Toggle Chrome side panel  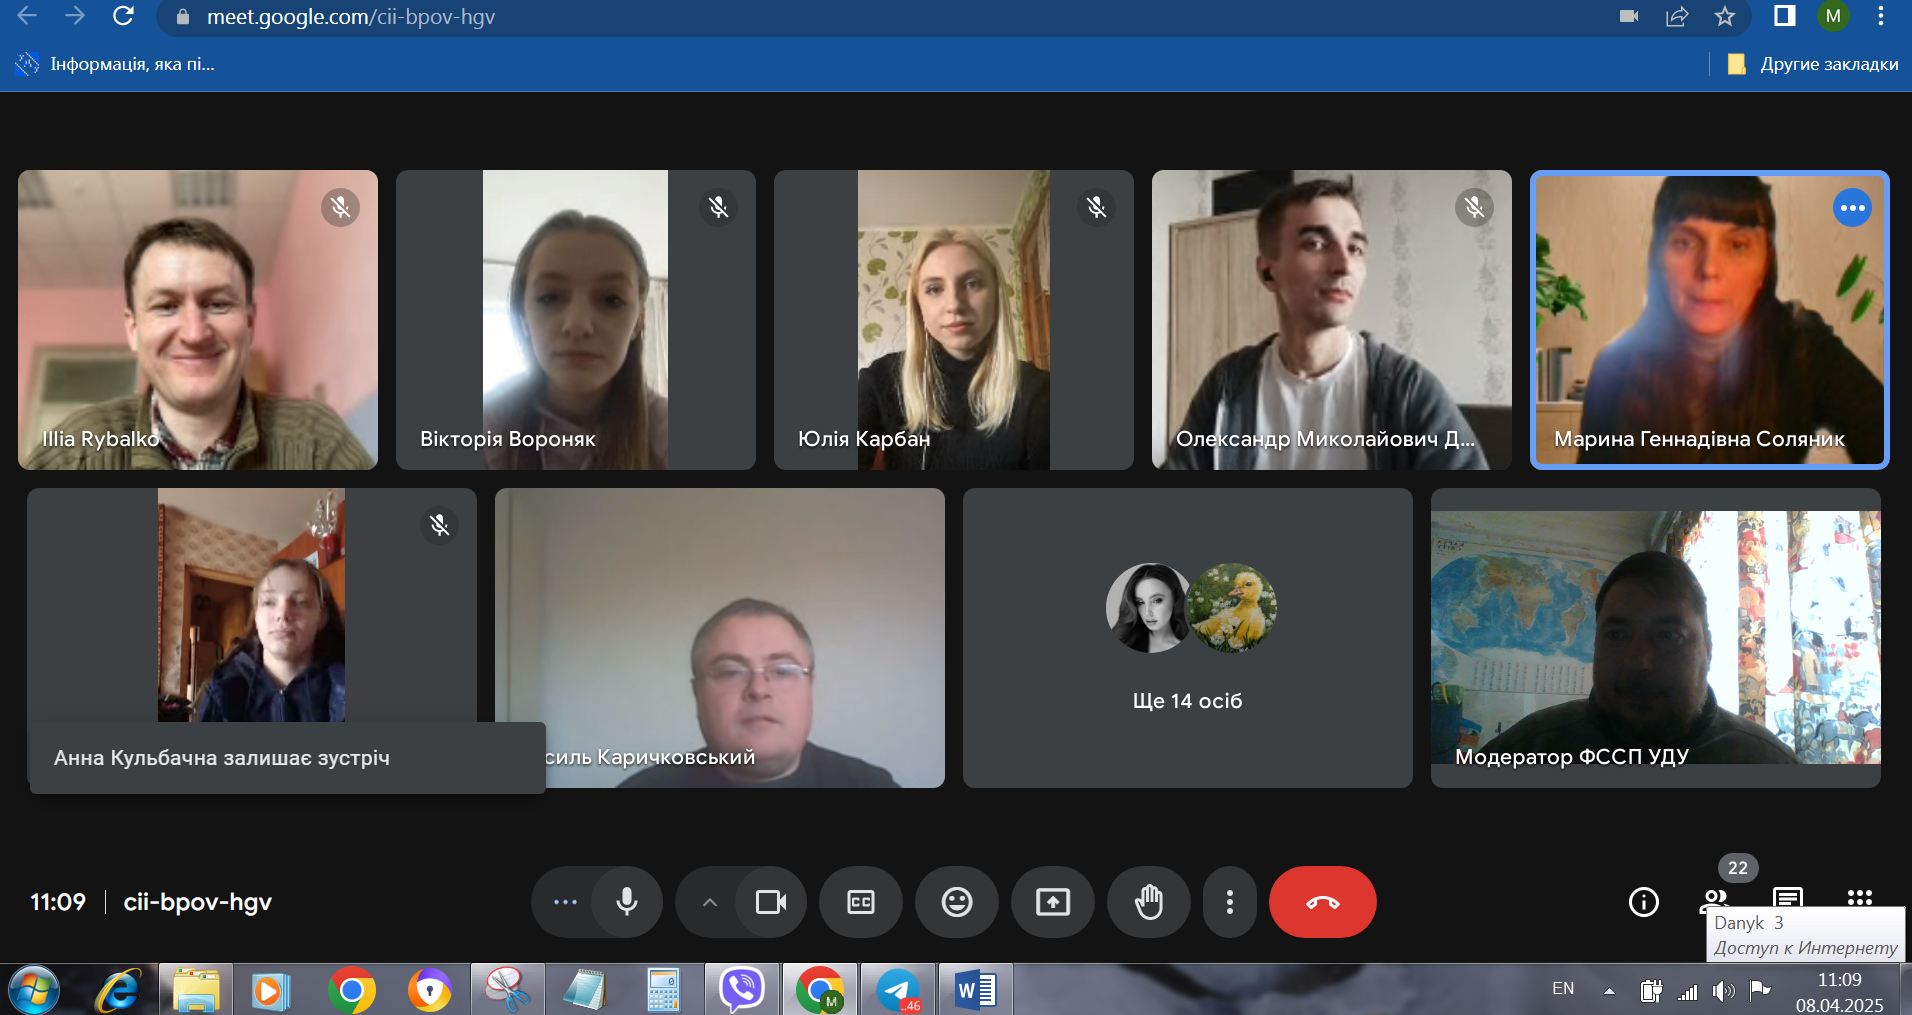[x=1785, y=16]
